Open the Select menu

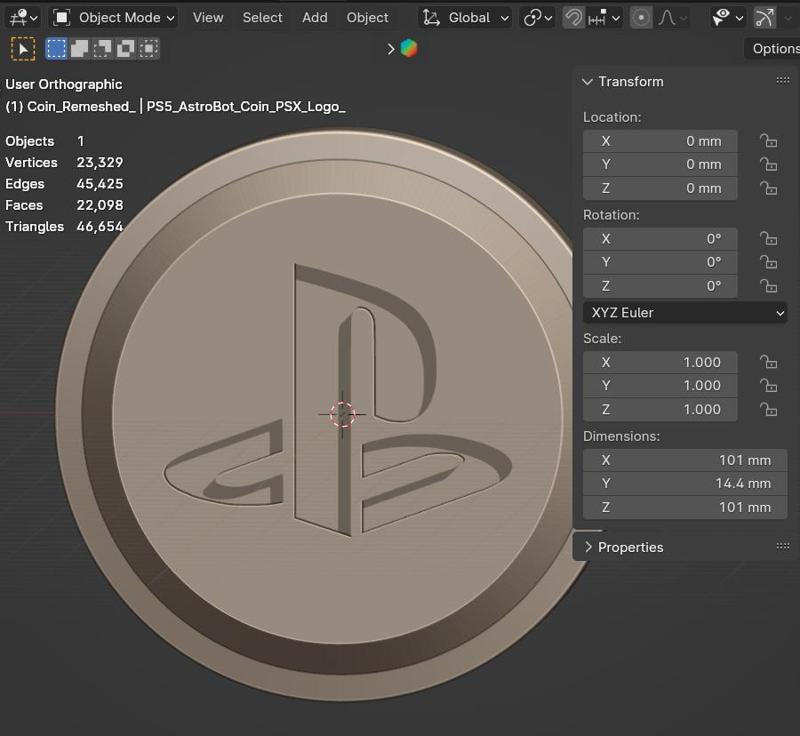point(262,18)
